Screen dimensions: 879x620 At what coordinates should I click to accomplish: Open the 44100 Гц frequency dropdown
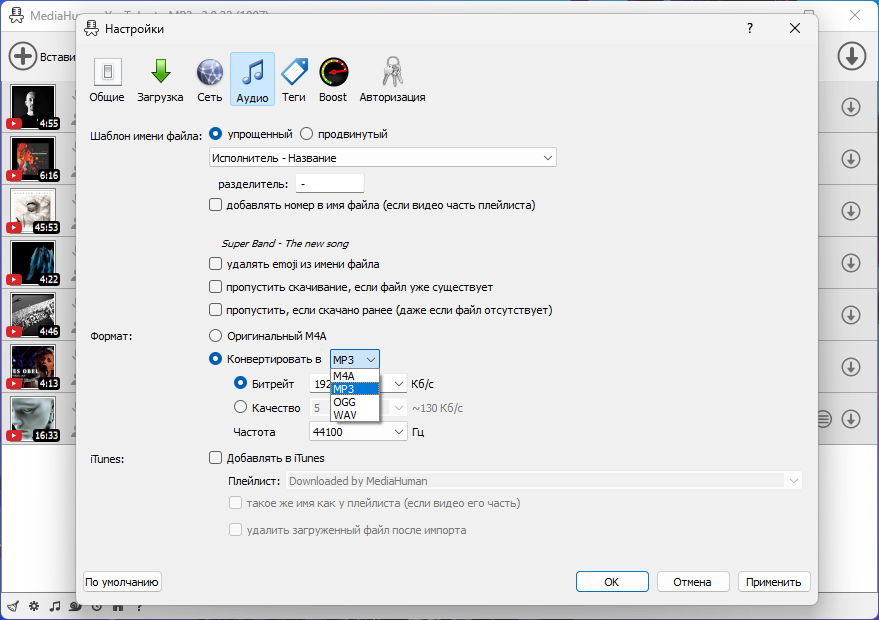pos(358,432)
